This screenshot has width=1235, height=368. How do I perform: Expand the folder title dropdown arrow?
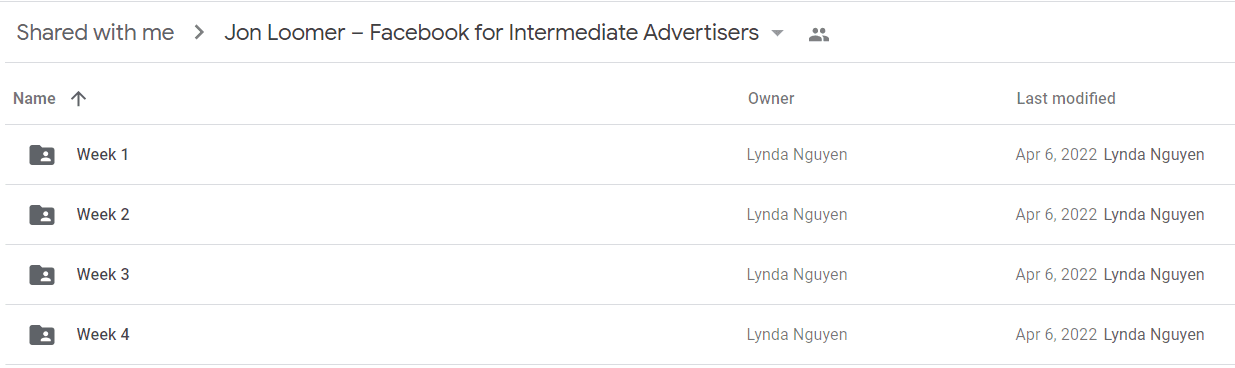pos(778,33)
